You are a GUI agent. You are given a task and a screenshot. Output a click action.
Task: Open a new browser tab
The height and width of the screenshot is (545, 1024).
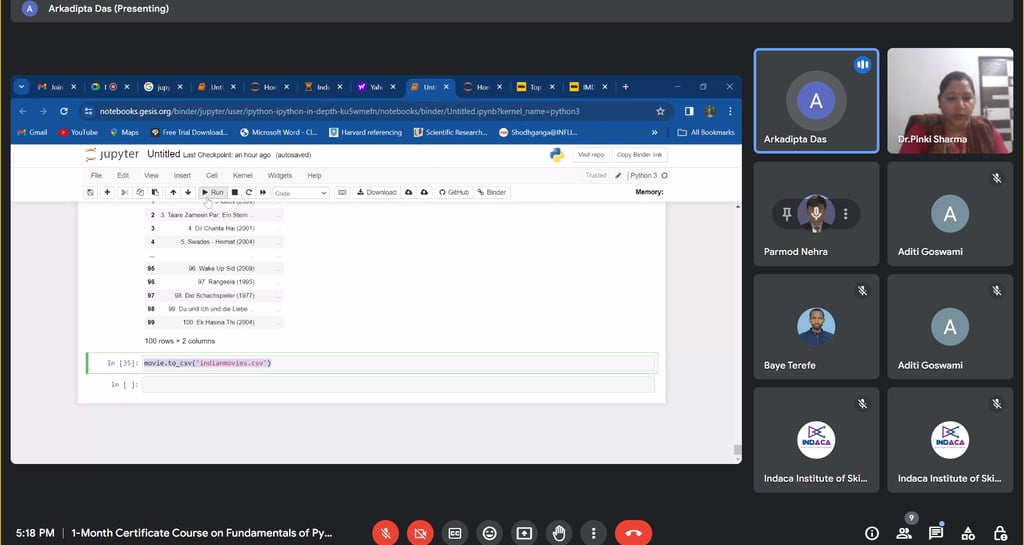[626, 87]
